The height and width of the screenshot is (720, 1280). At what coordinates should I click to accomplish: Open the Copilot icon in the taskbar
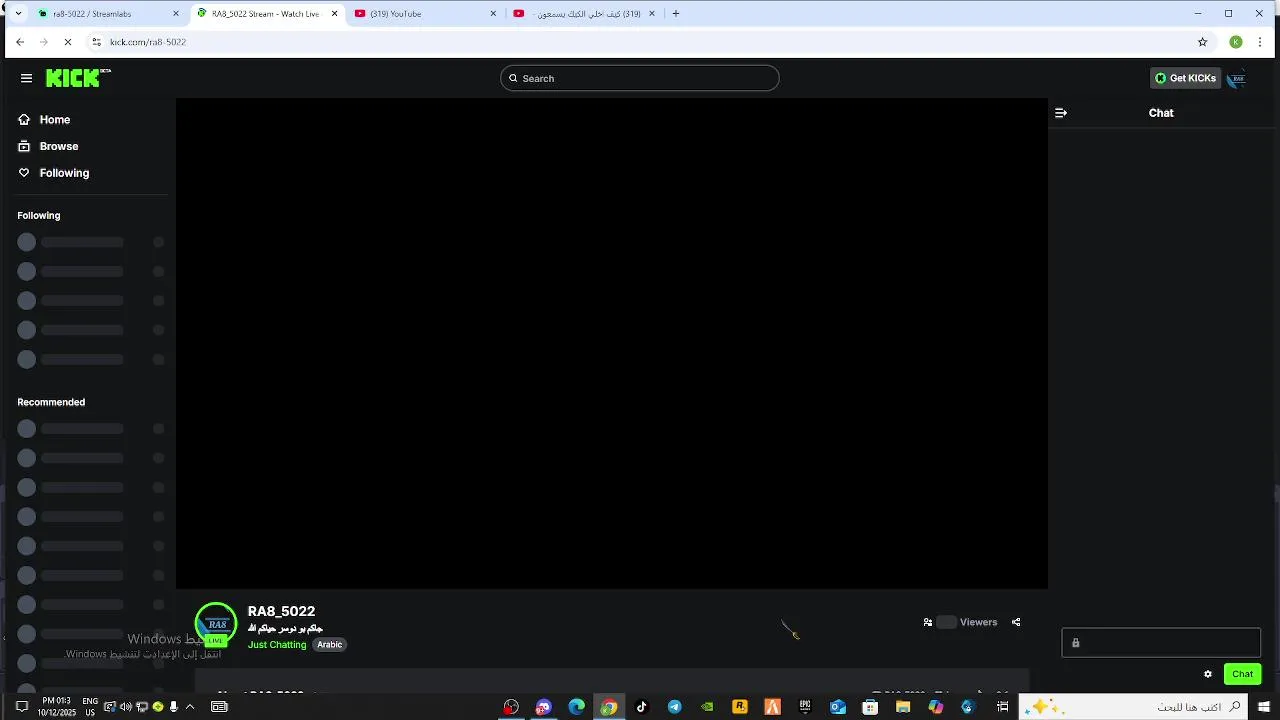936,707
